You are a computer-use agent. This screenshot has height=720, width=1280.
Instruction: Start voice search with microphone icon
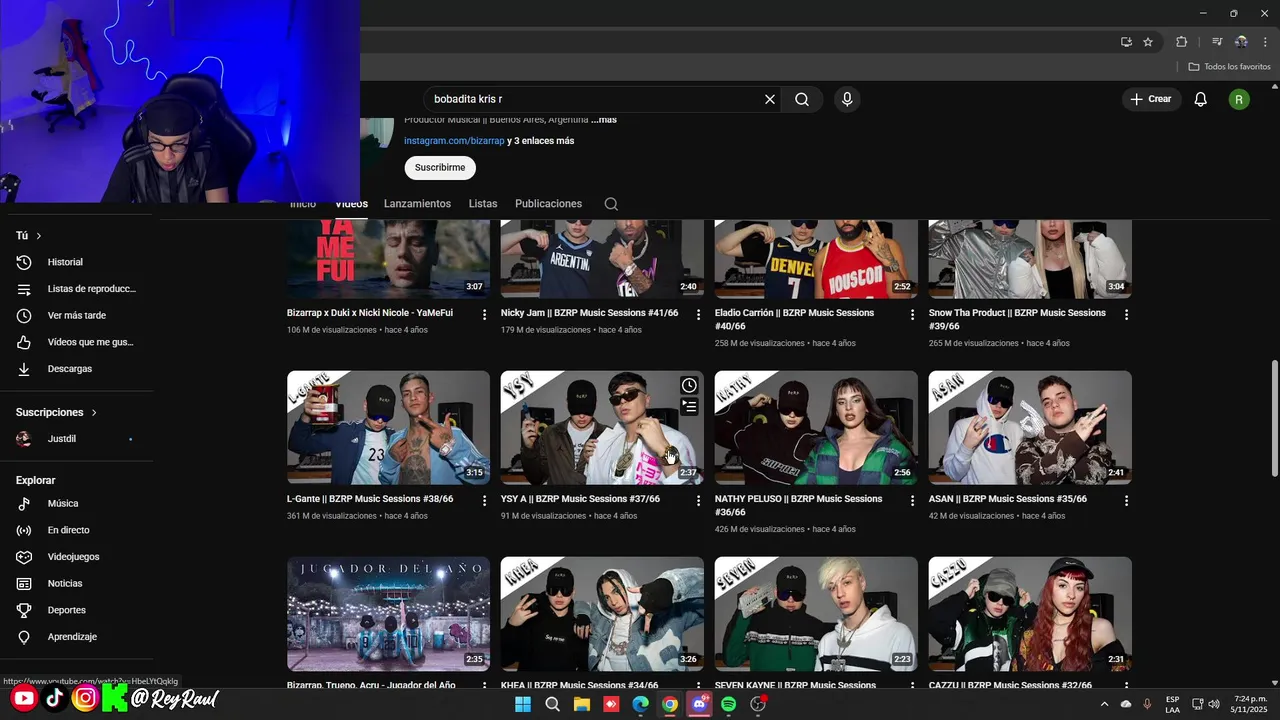(847, 99)
